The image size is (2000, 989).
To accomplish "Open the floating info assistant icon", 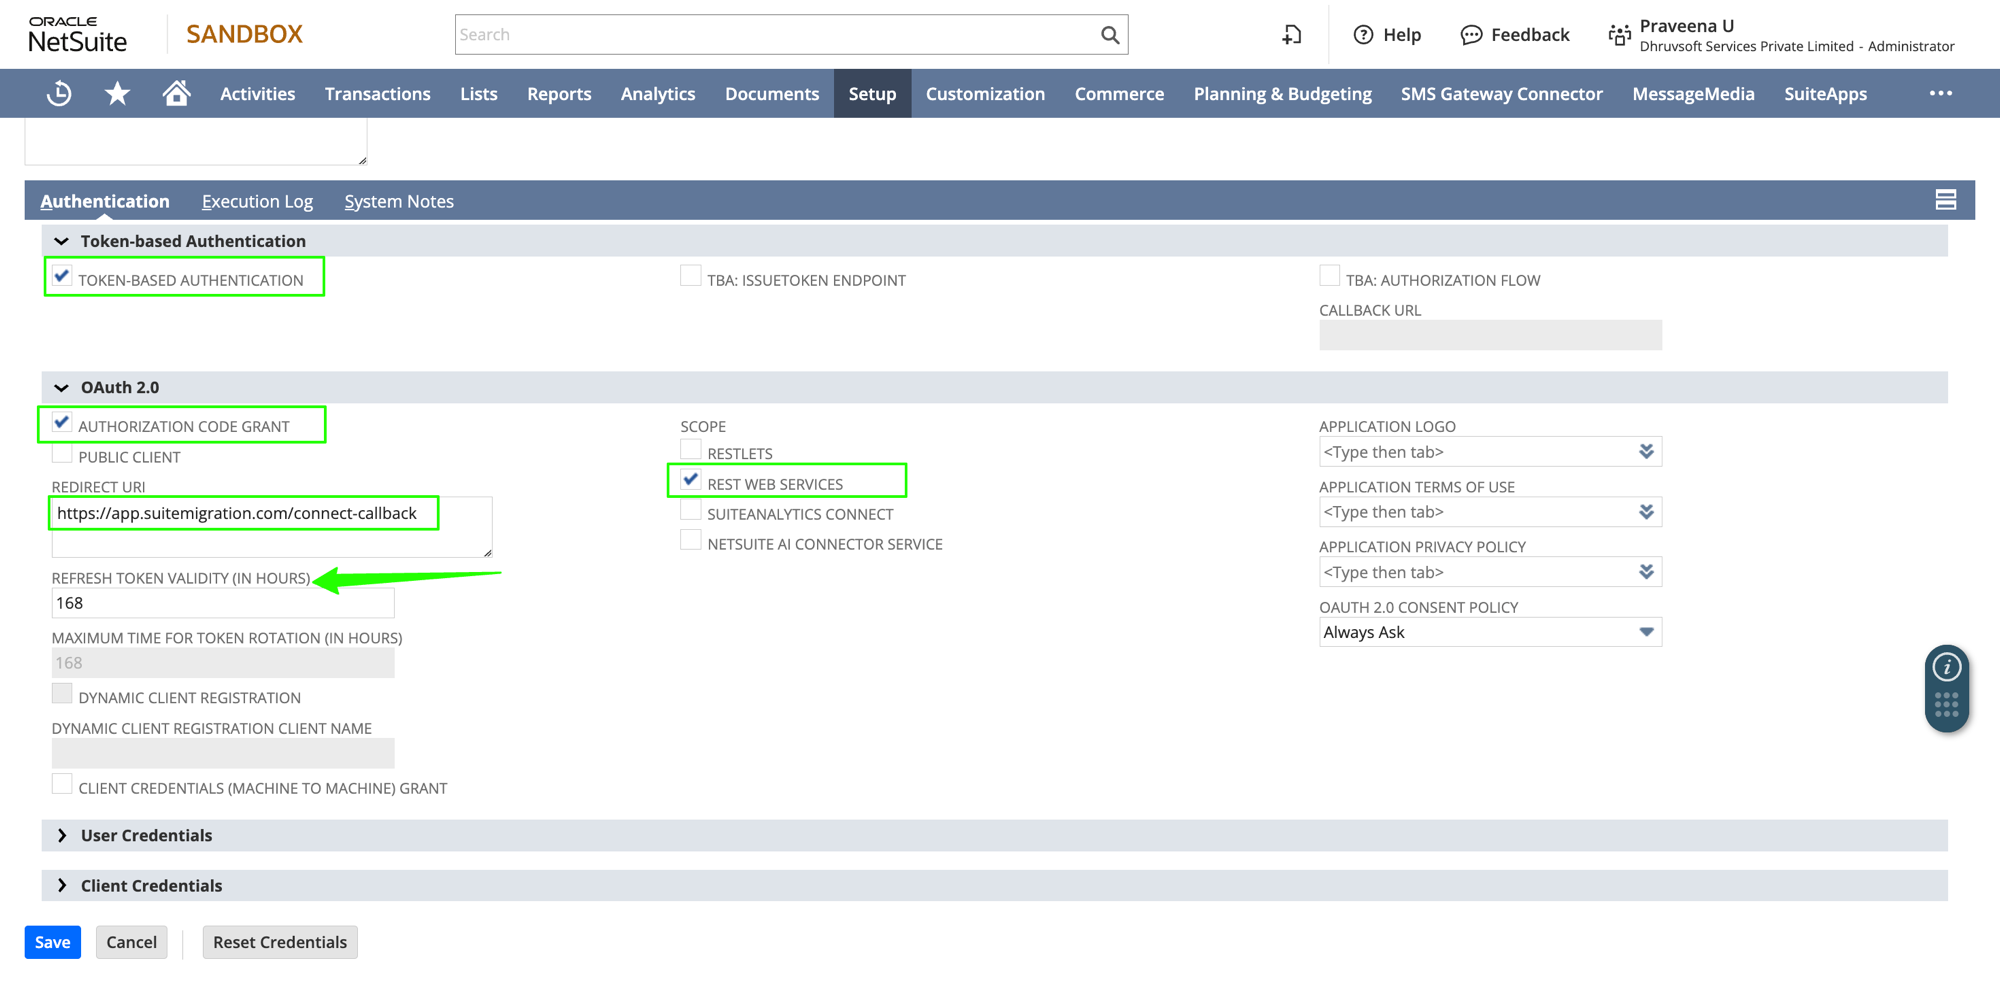I will 1947,667.
